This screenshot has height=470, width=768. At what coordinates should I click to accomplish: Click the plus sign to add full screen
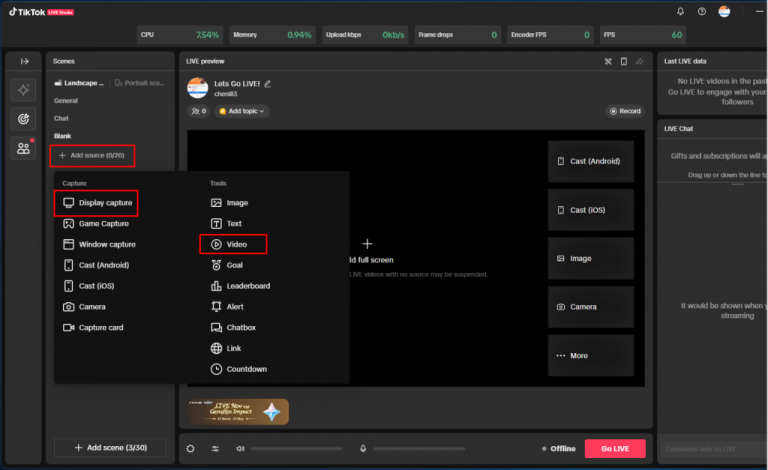(x=367, y=244)
